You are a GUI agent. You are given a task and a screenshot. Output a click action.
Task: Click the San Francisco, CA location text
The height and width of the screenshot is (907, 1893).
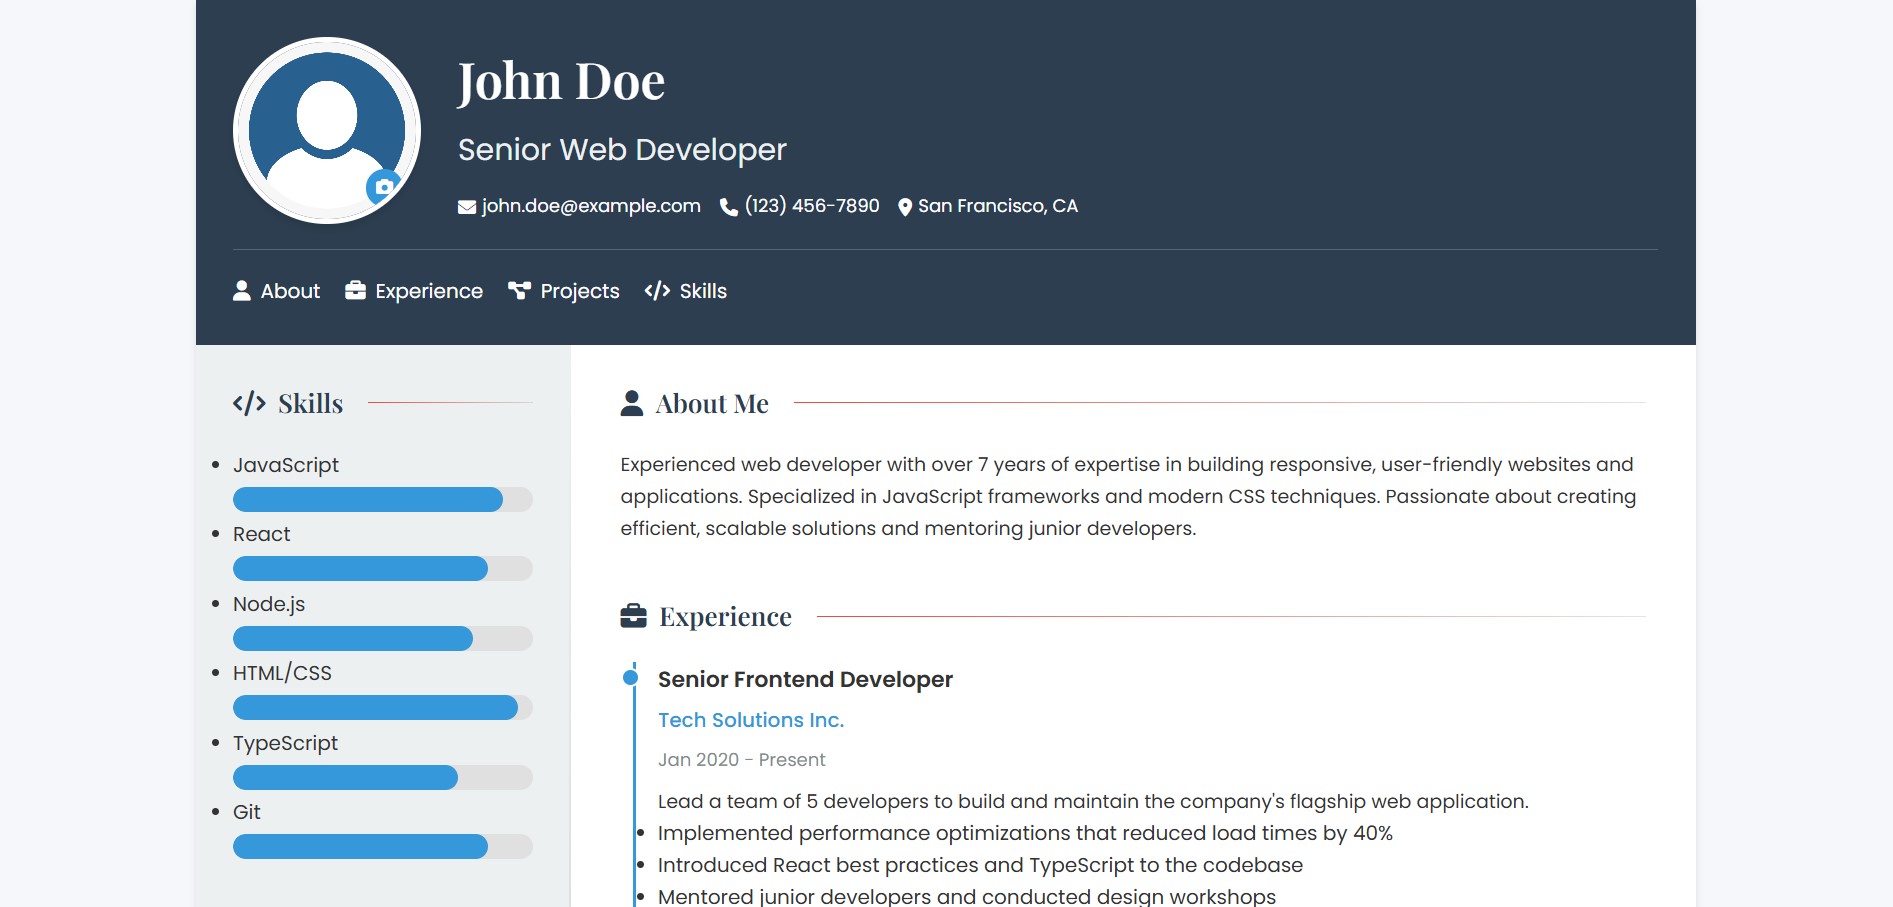pos(998,206)
